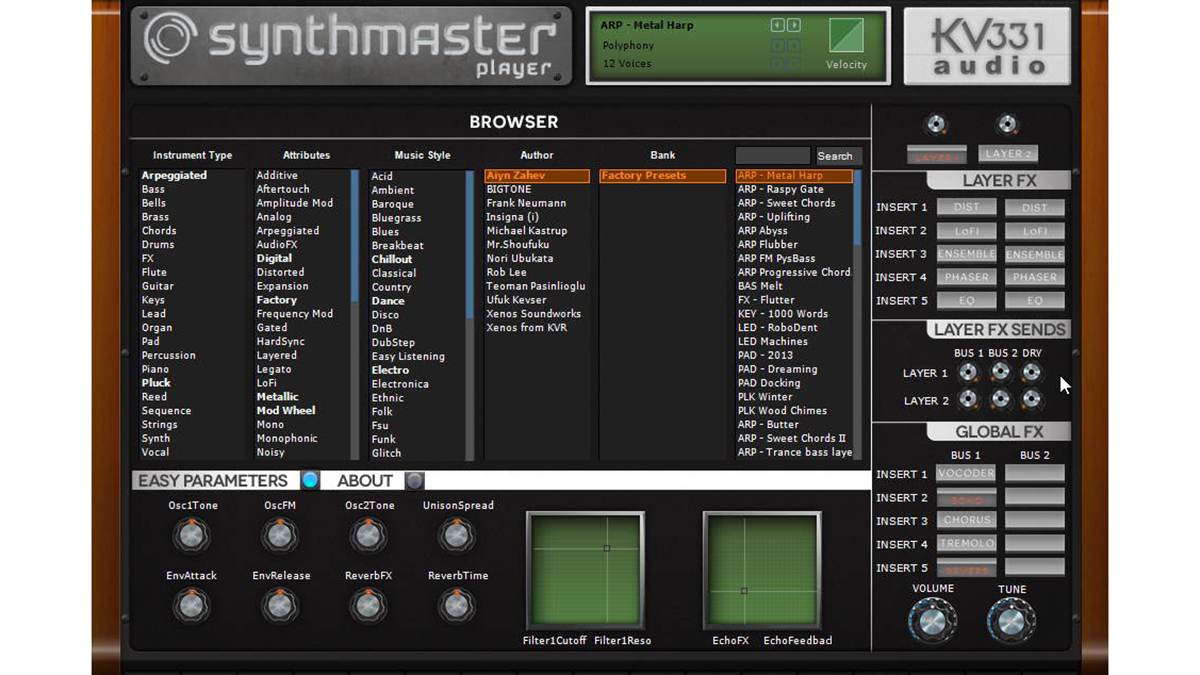Adjust Layer 1 Dry send knob

(x=1032, y=373)
